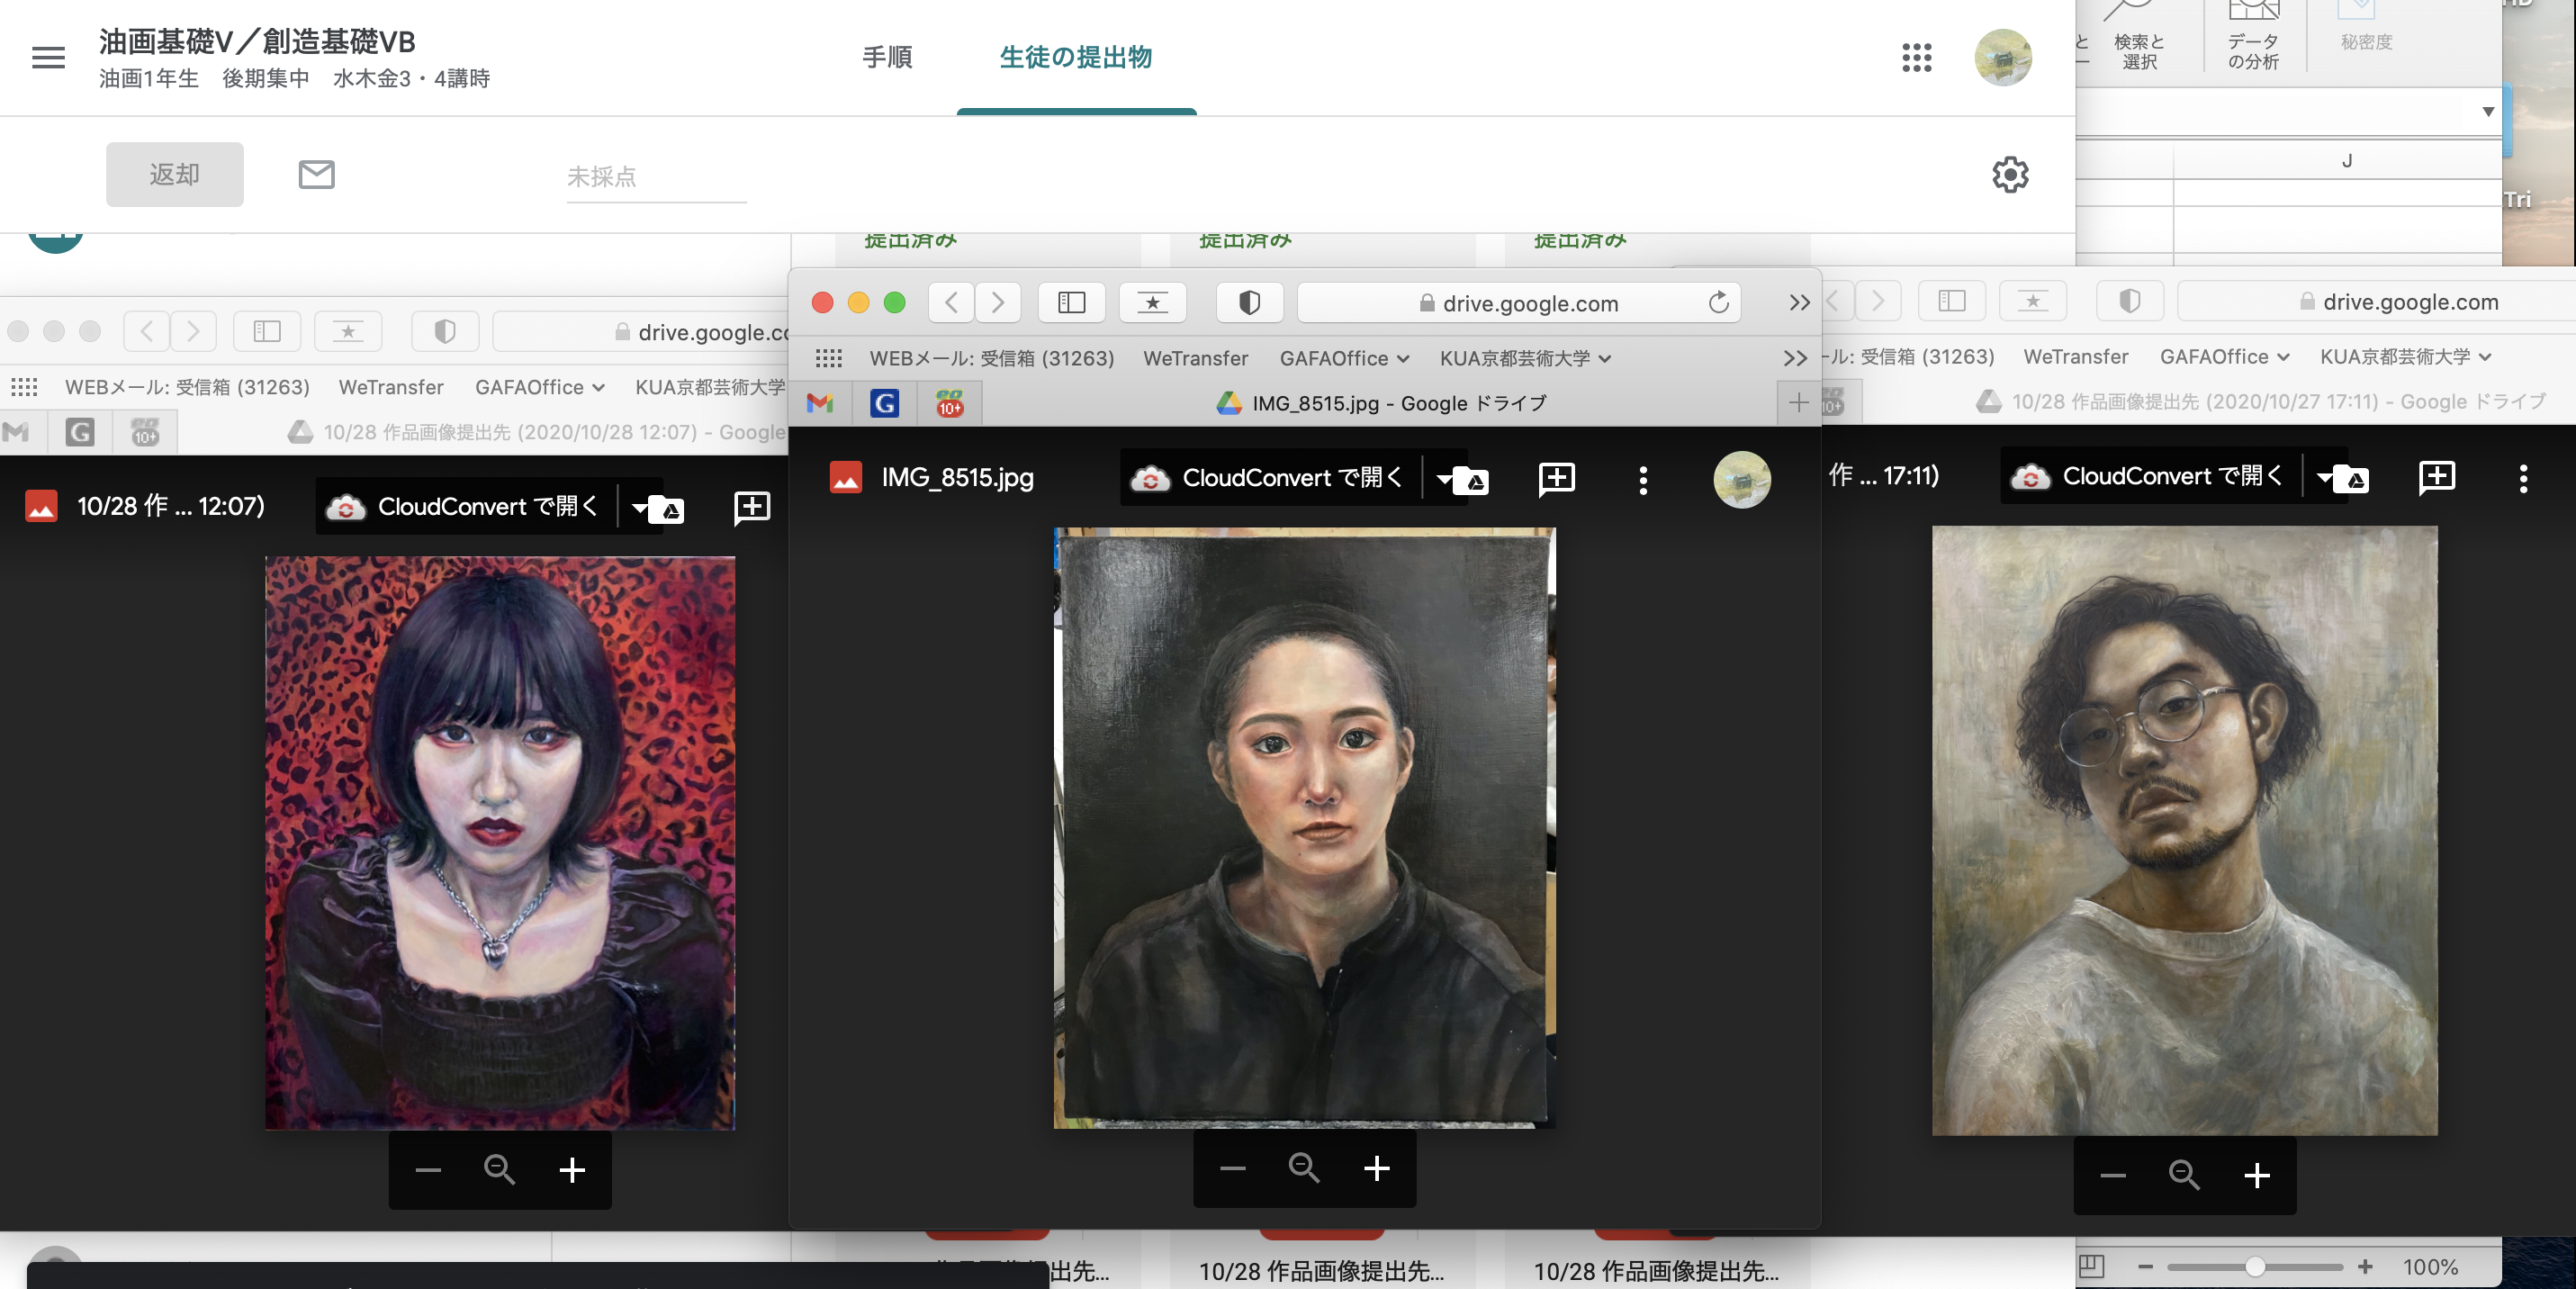Click the Google apps grid icon

(1916, 57)
